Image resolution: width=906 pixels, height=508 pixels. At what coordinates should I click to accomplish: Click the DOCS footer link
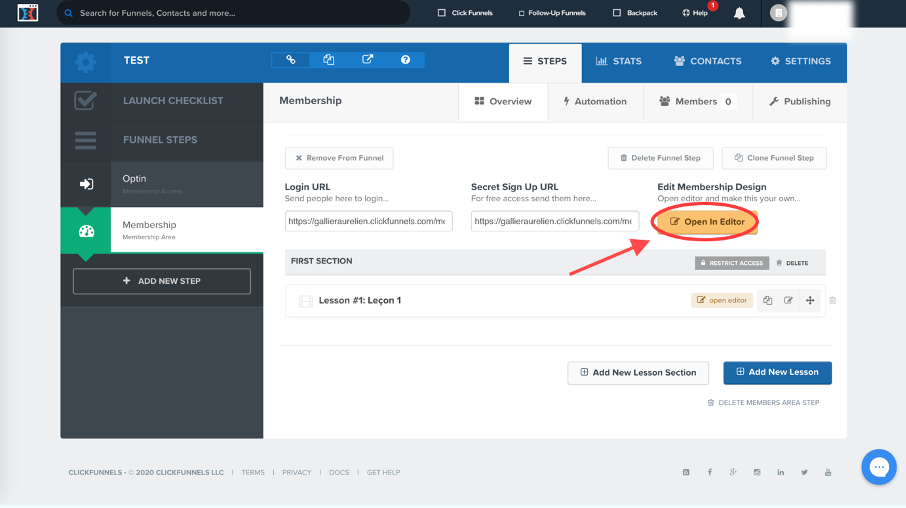[339, 473]
